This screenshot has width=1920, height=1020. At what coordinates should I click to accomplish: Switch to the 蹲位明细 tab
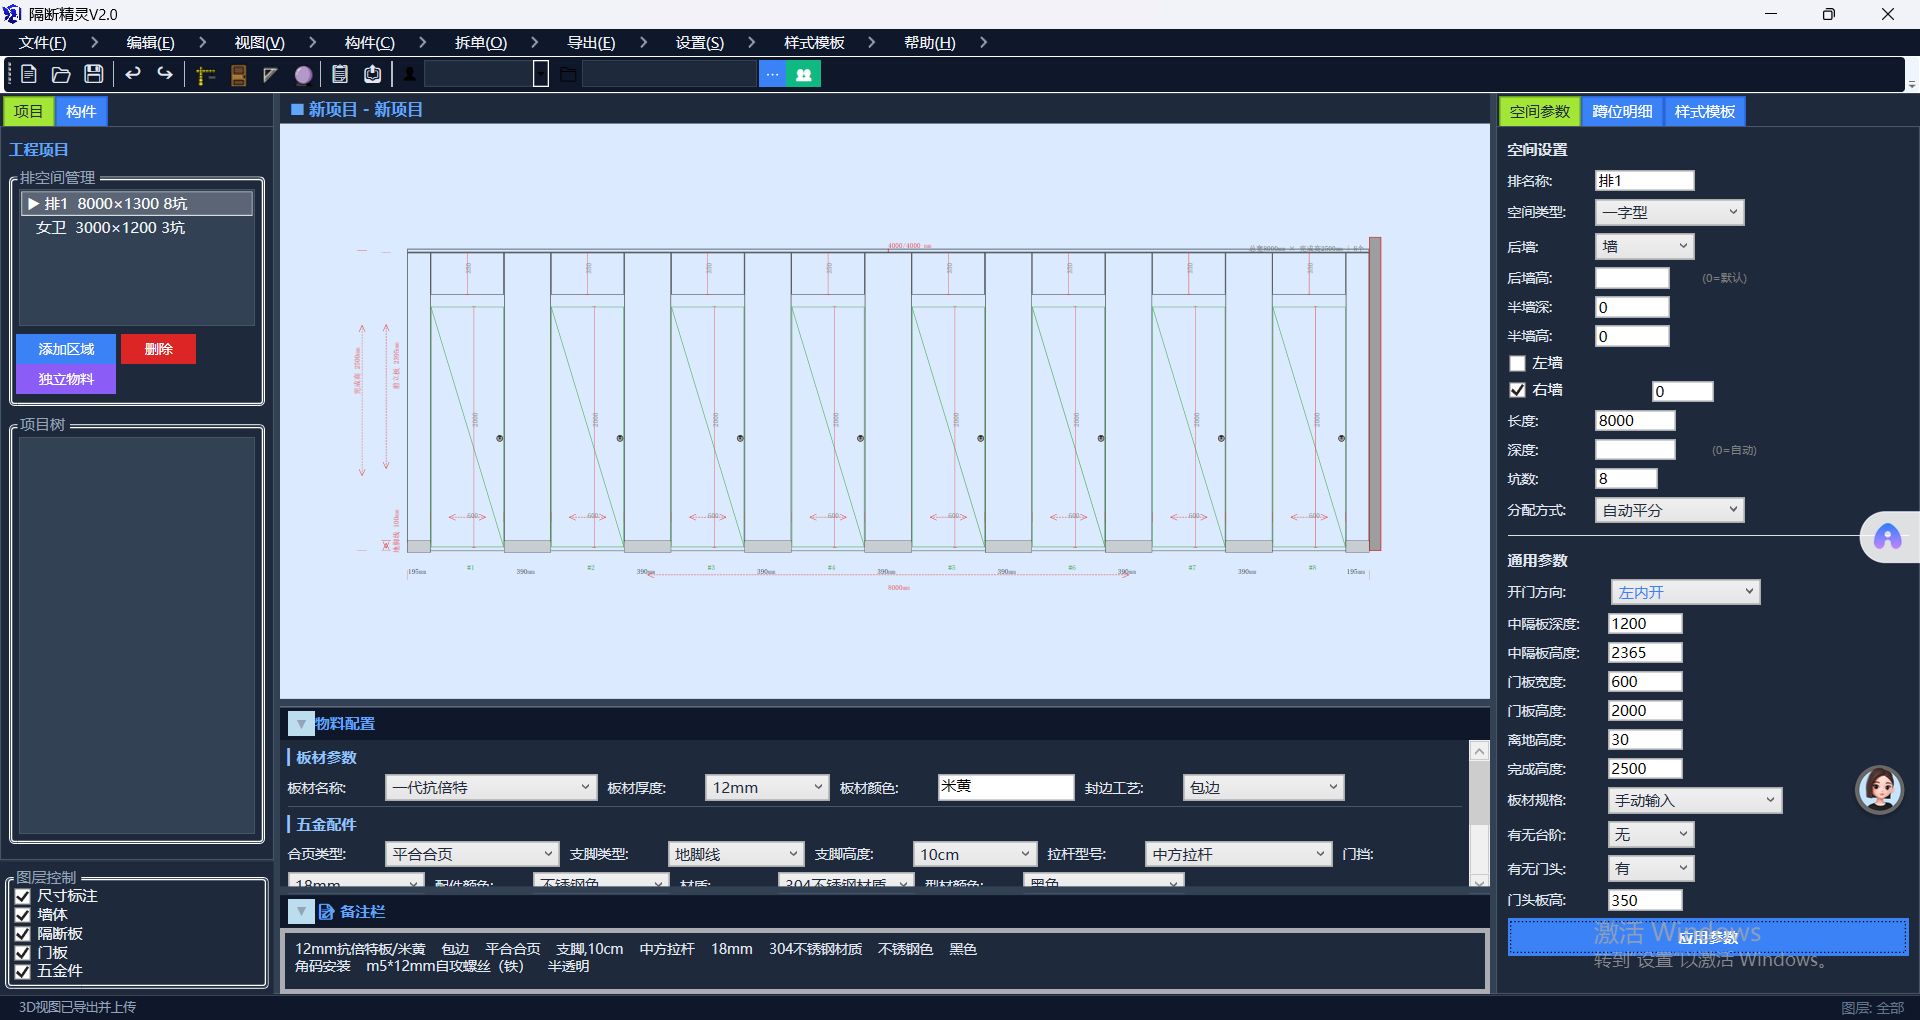tap(1622, 111)
